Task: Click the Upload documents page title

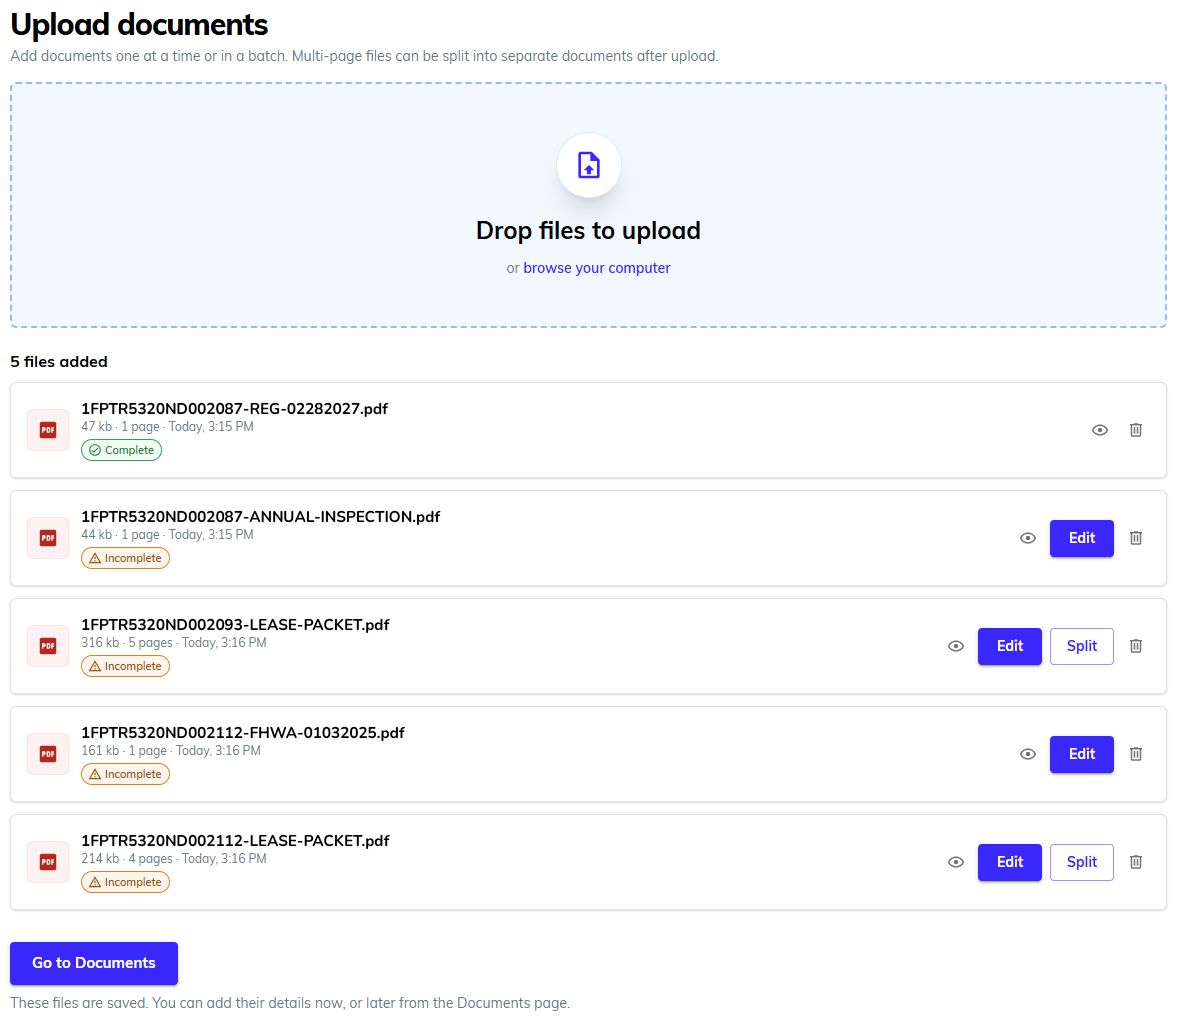Action: tap(139, 25)
